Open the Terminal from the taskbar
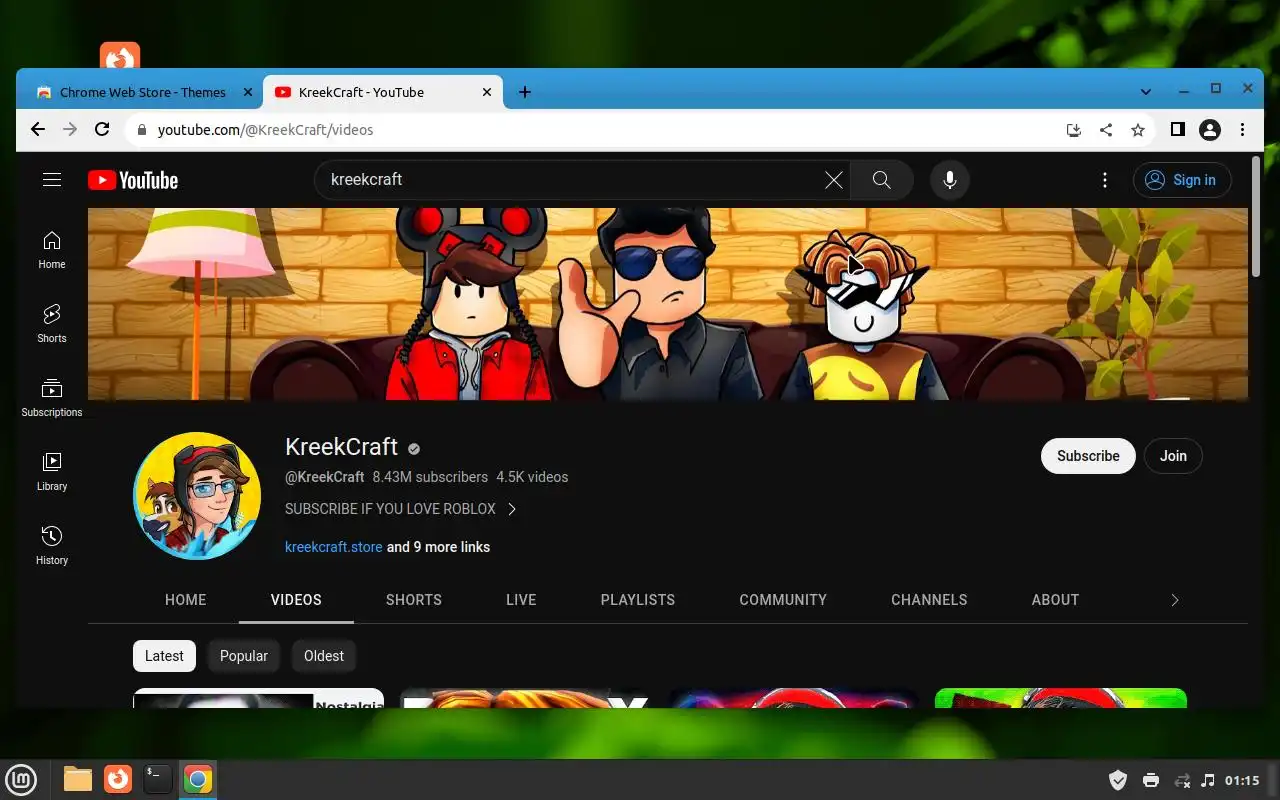This screenshot has width=1280, height=800. [x=158, y=780]
